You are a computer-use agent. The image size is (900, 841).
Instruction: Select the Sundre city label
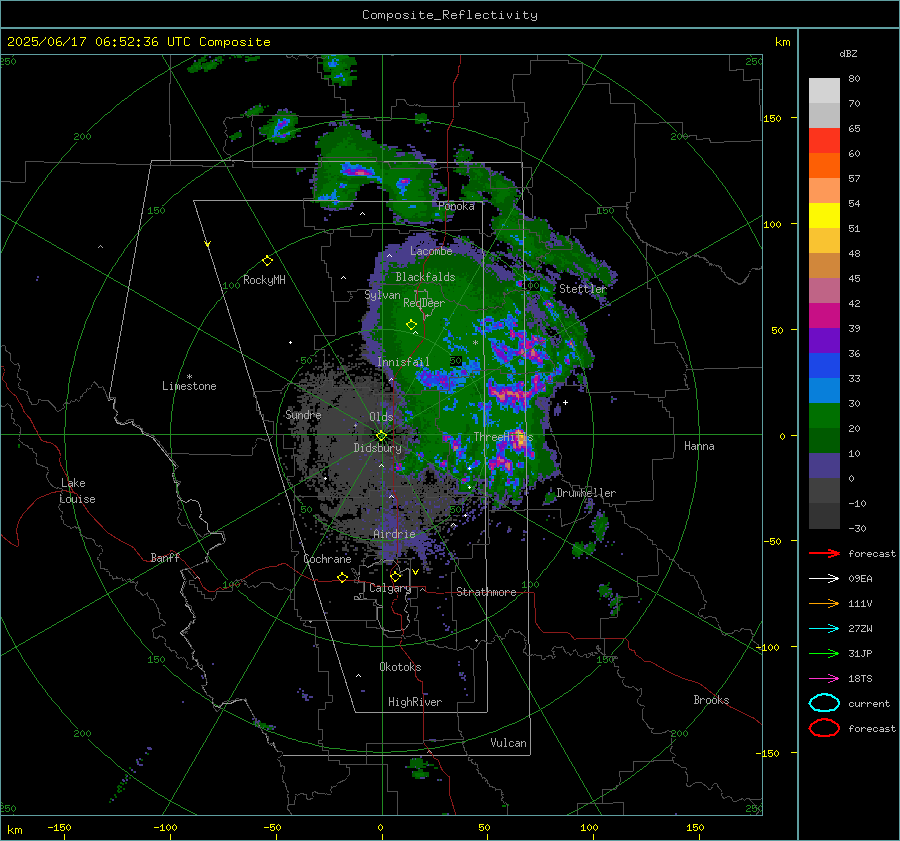tap(303, 414)
